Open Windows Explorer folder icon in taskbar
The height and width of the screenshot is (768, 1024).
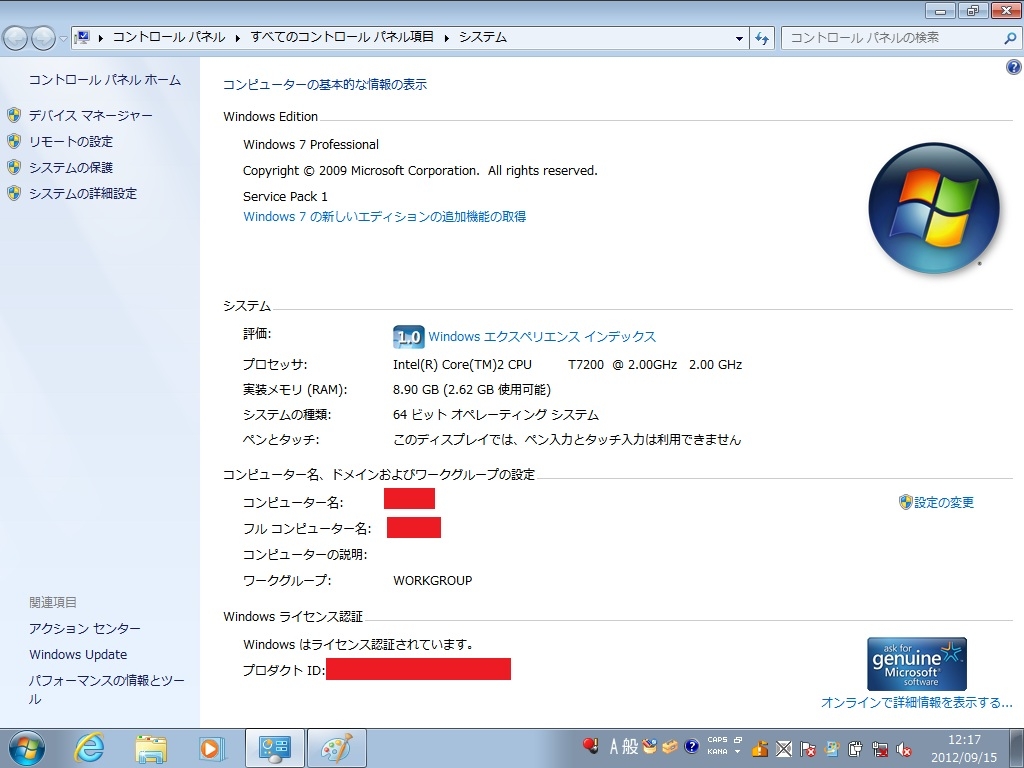pyautogui.click(x=151, y=747)
